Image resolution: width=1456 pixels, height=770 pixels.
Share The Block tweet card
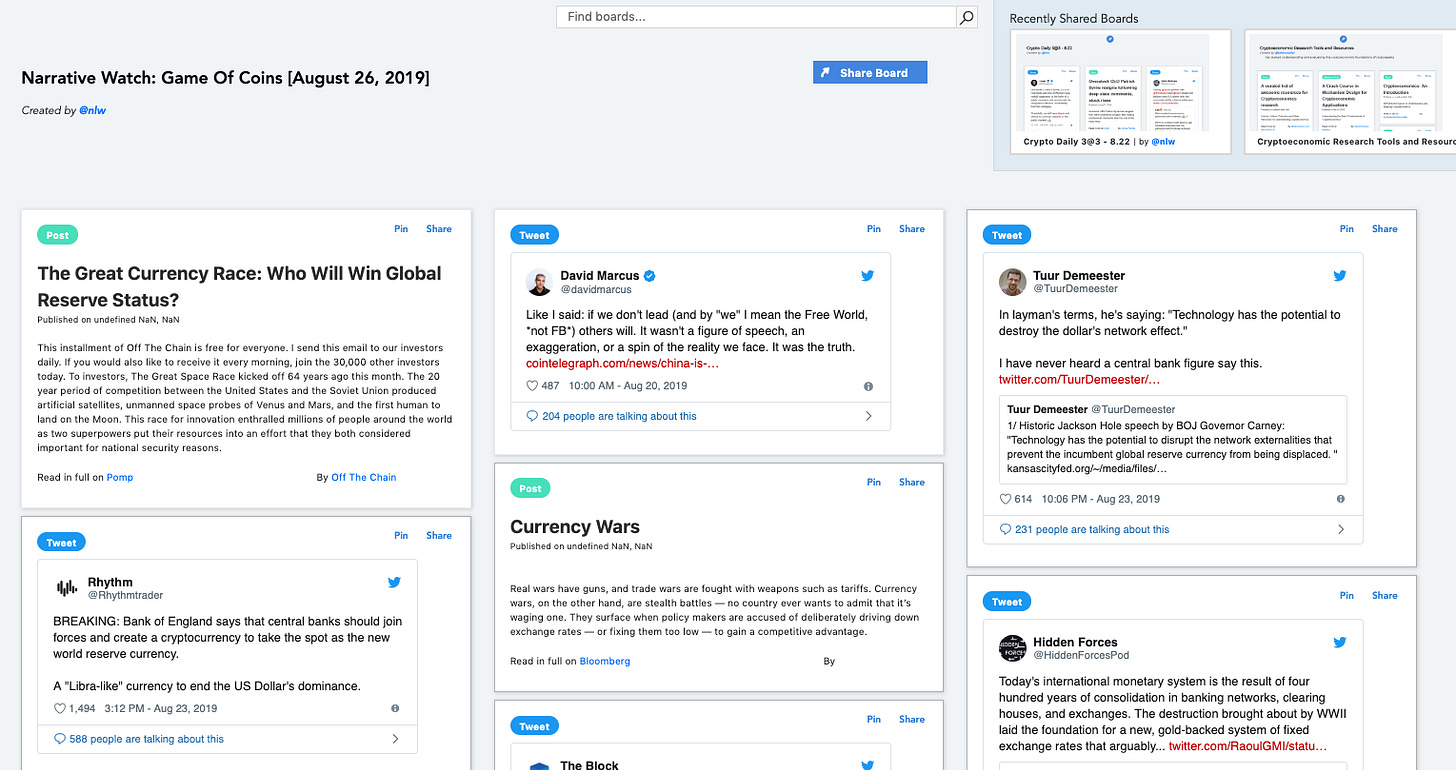pos(912,719)
